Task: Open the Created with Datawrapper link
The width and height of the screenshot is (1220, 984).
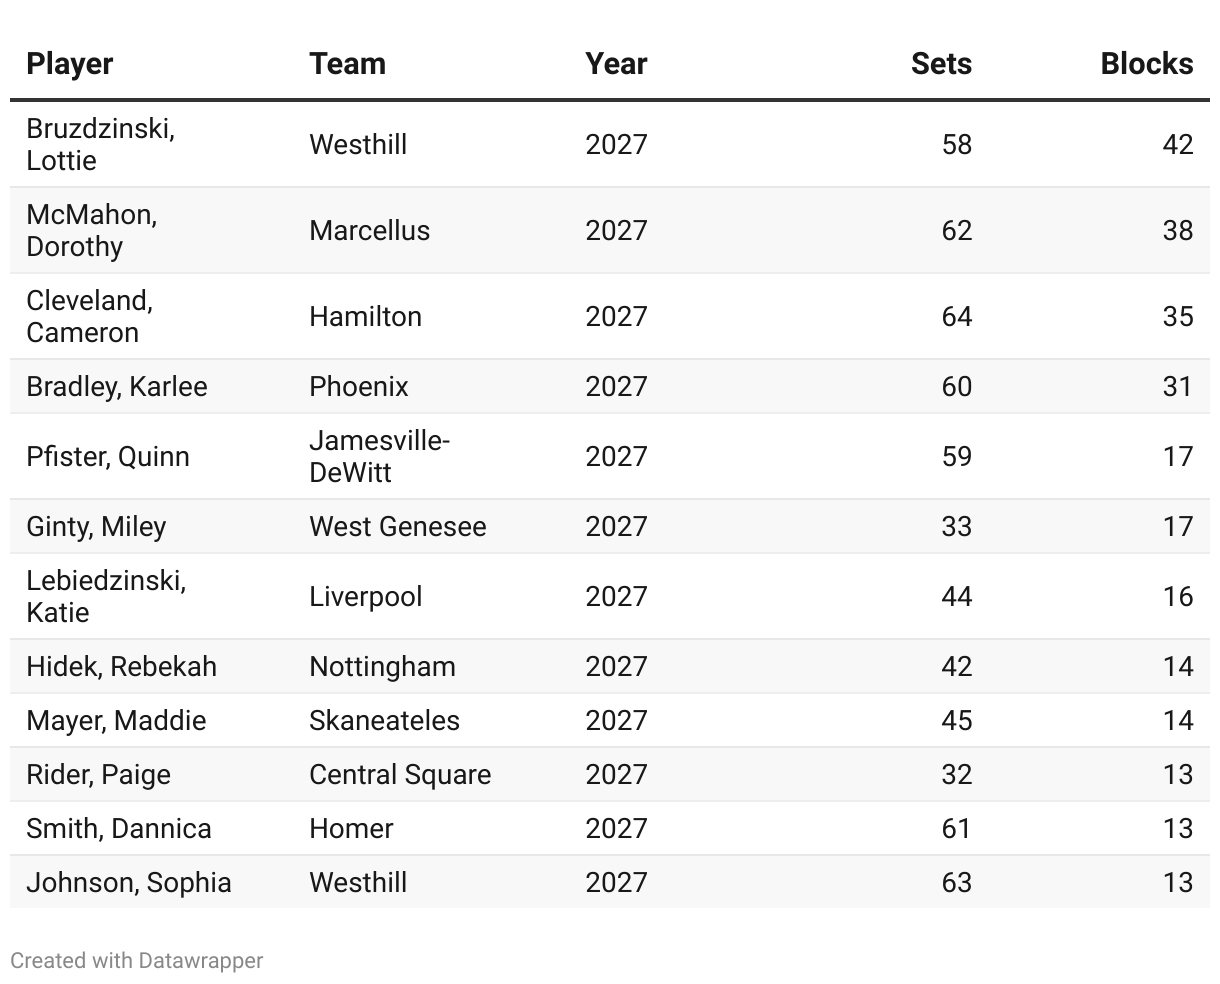Action: click(136, 961)
